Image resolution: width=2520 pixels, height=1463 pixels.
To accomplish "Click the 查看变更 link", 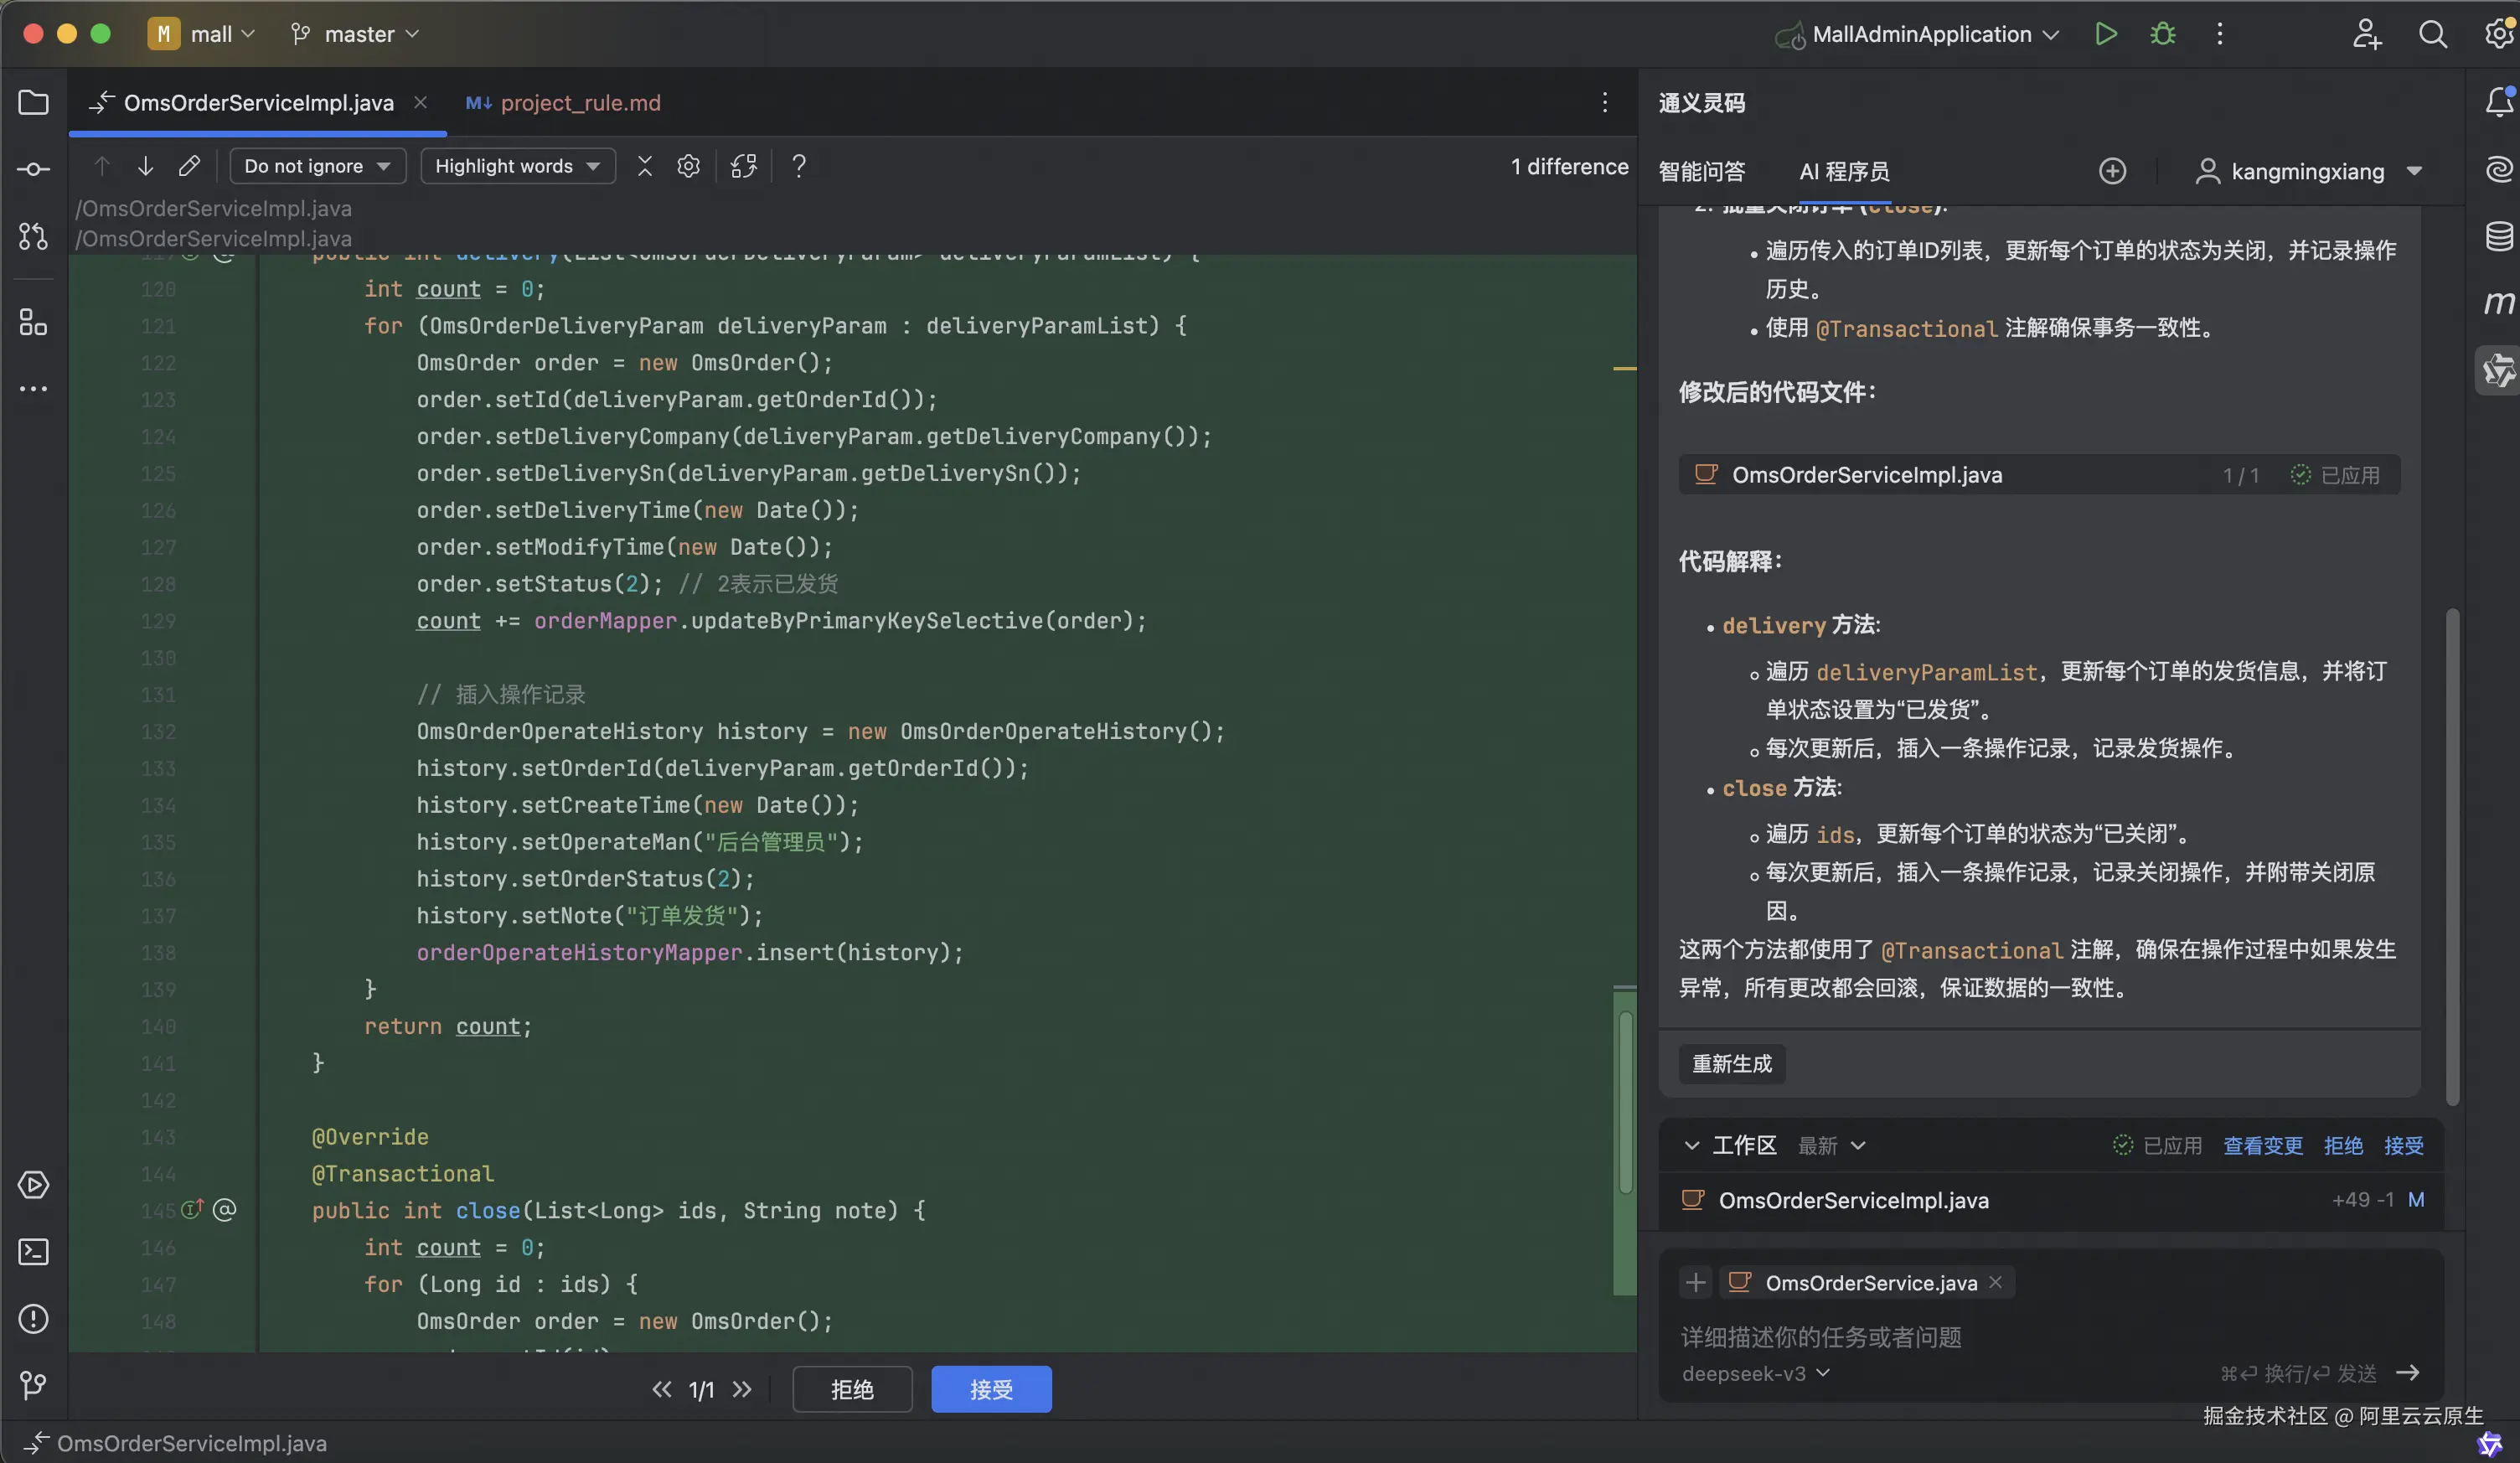I will point(2262,1145).
